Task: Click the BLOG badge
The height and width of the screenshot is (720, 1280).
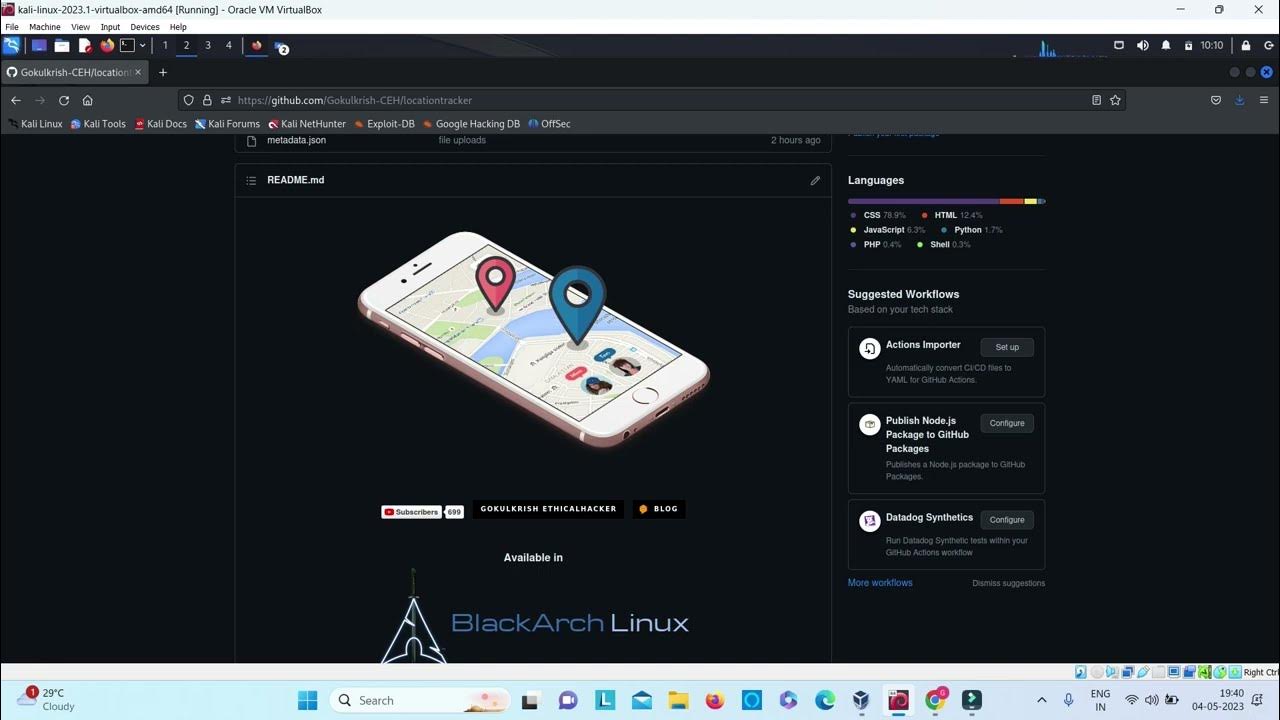Action: point(658,509)
